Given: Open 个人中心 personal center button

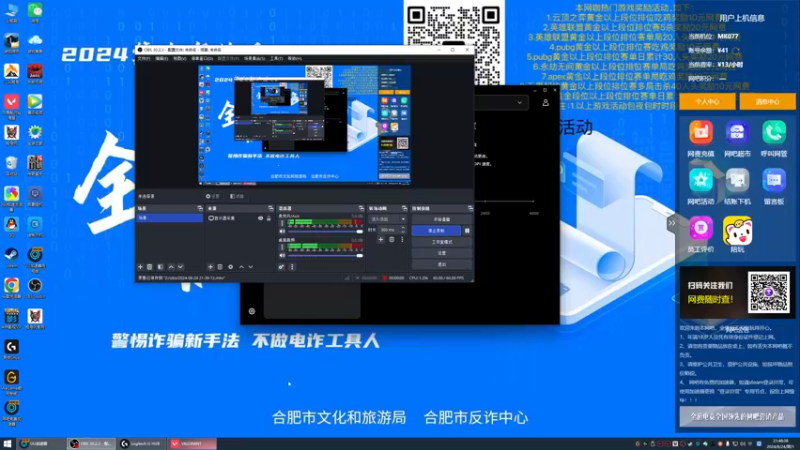Looking at the screenshot, I should [x=707, y=102].
